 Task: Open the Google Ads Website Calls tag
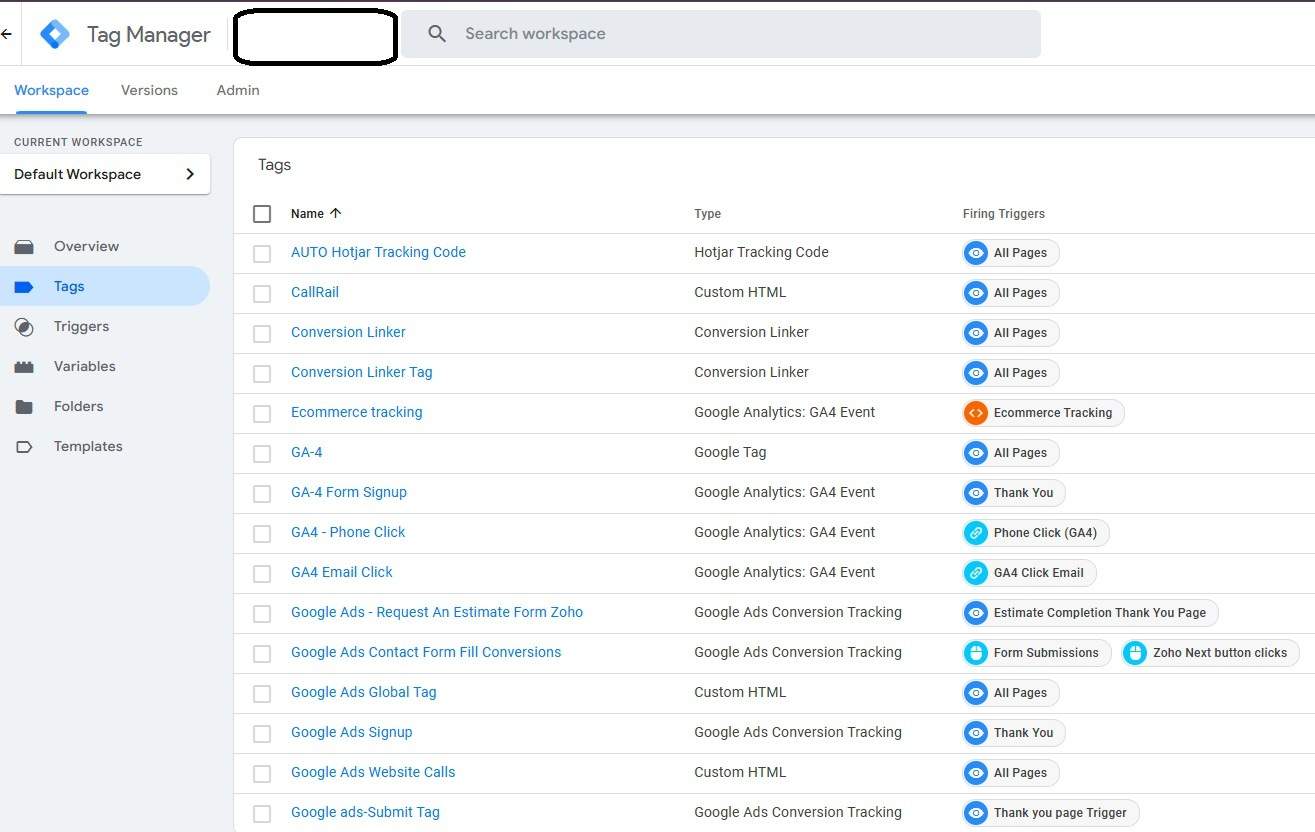(x=373, y=772)
